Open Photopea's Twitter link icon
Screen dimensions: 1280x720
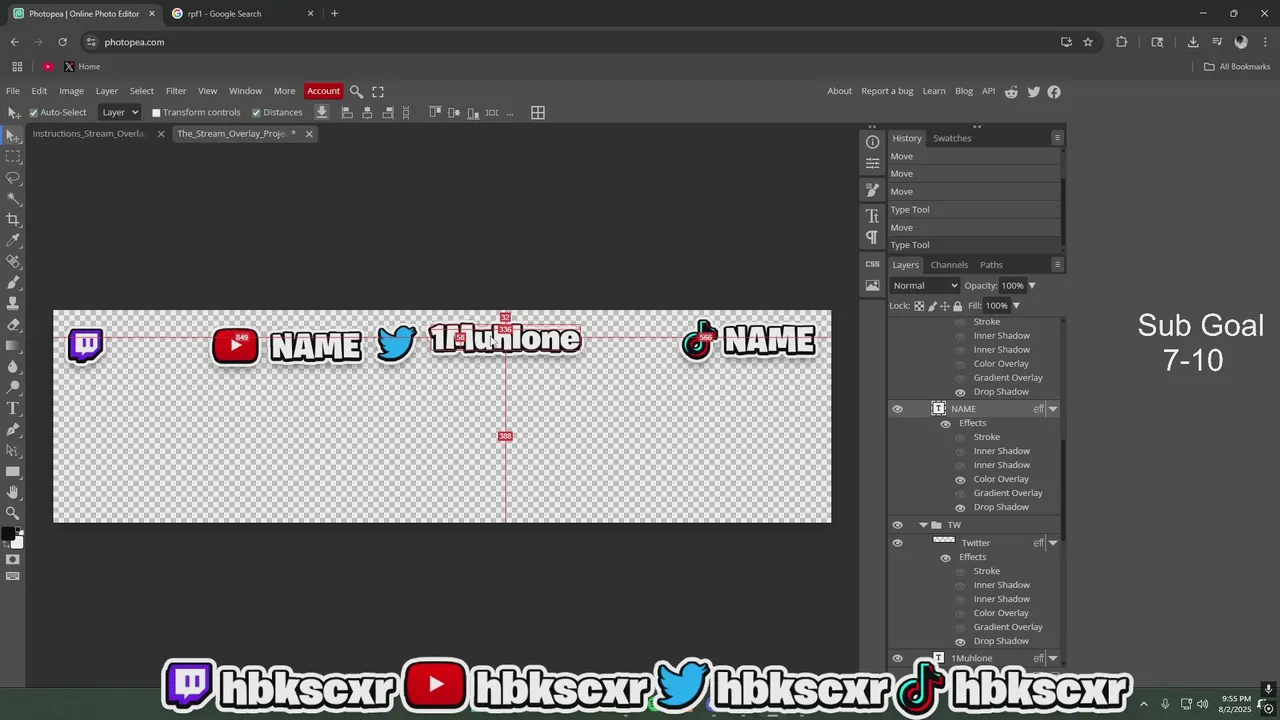[x=1033, y=91]
